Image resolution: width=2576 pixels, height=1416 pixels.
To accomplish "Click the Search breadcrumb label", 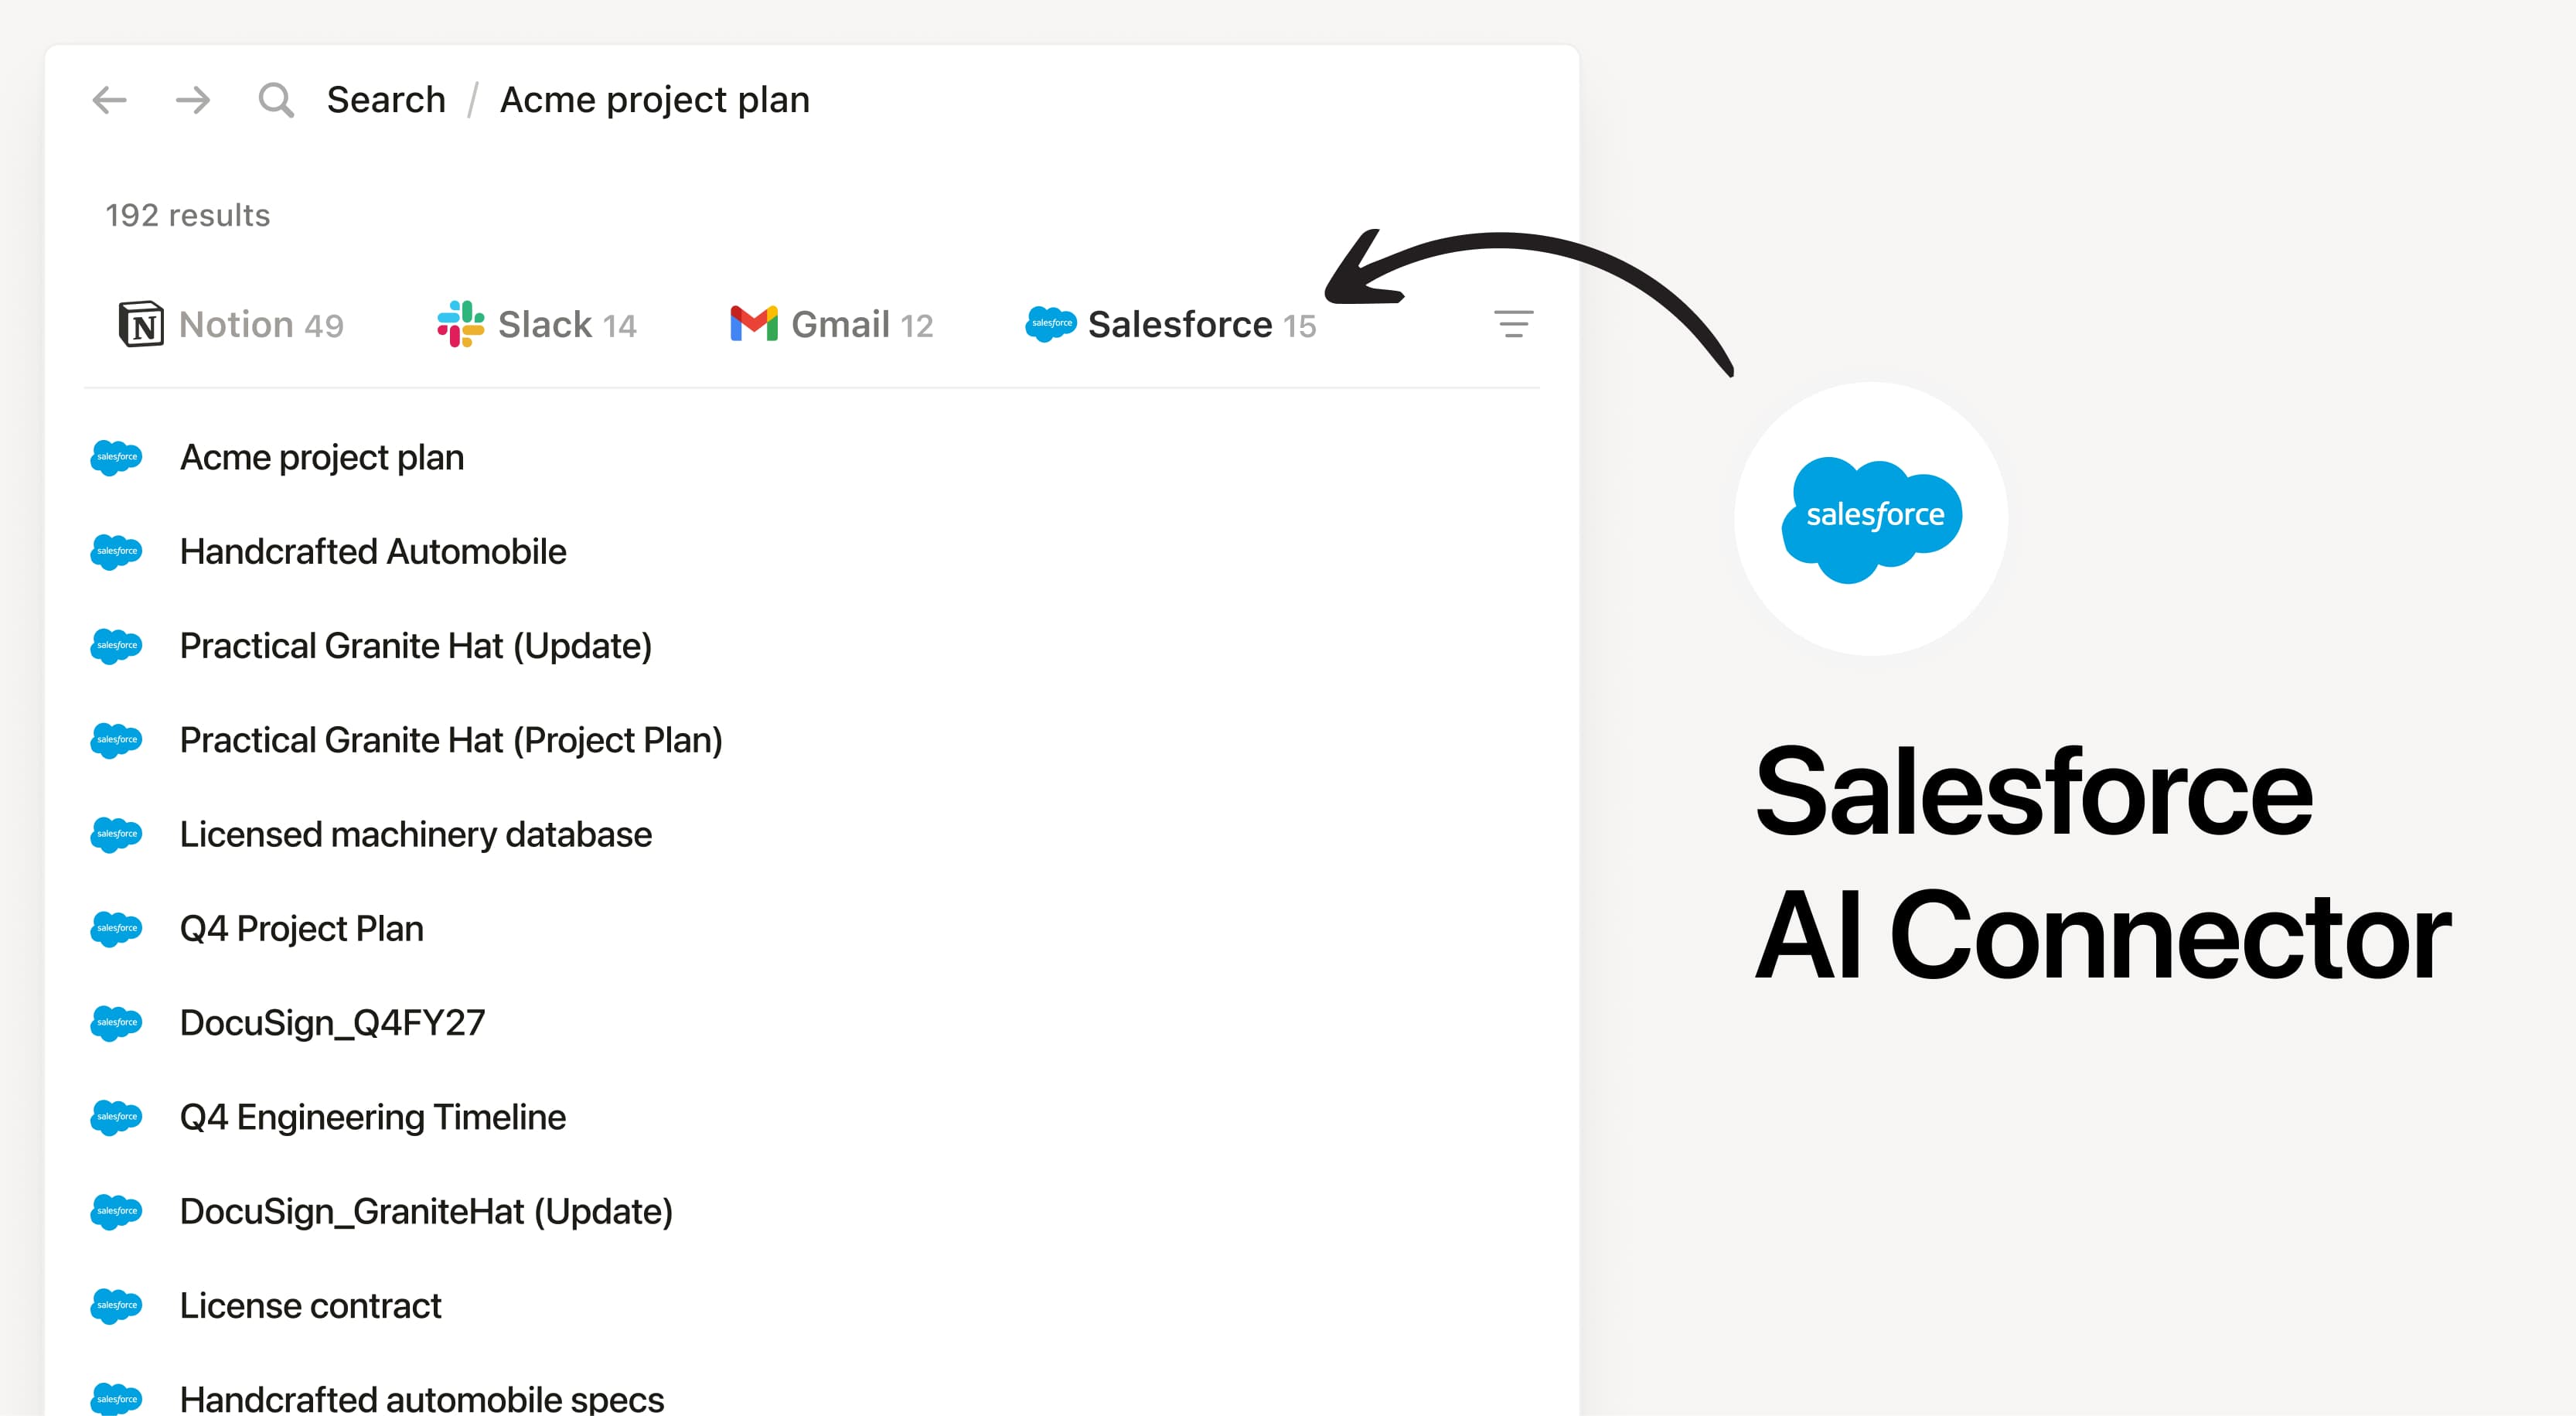I will [386, 99].
